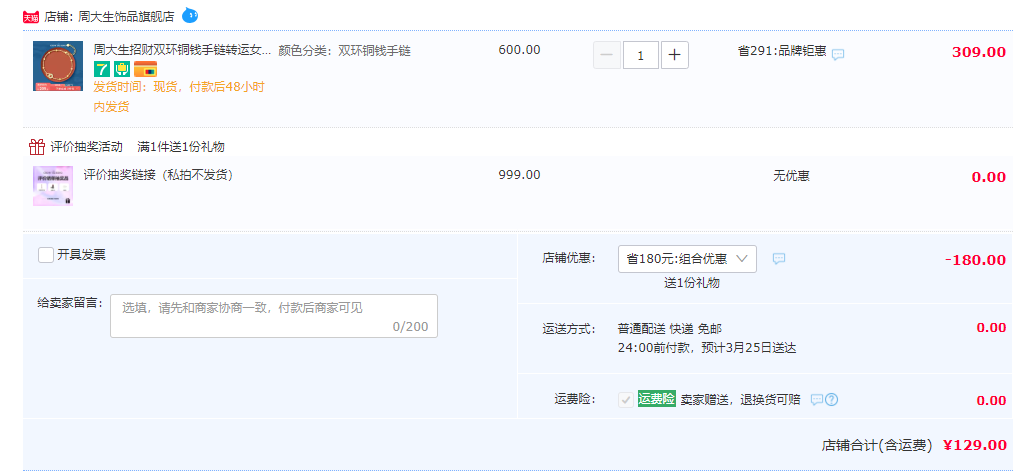This screenshot has height=472, width=1025.
Task: Click the 卖家赠送,退换货可赔 text
Action: click(741, 399)
